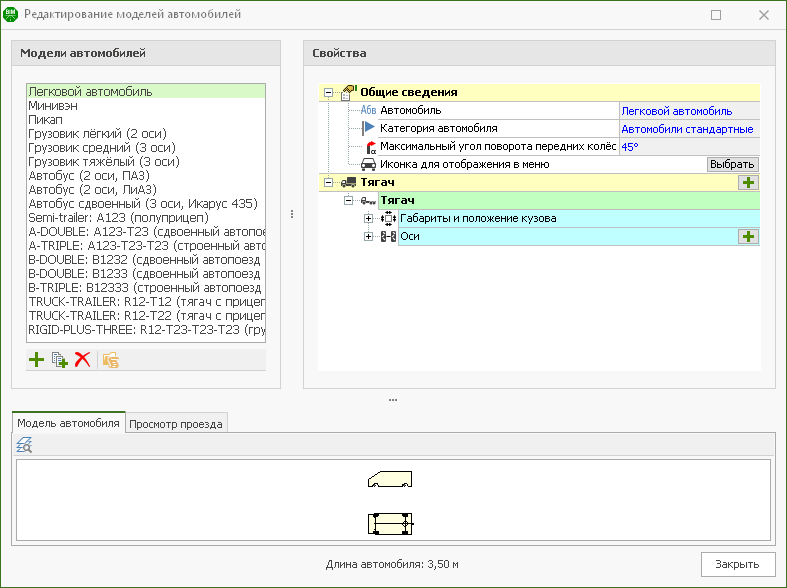Select Минивэн in the models list

pyautogui.click(x=146, y=106)
